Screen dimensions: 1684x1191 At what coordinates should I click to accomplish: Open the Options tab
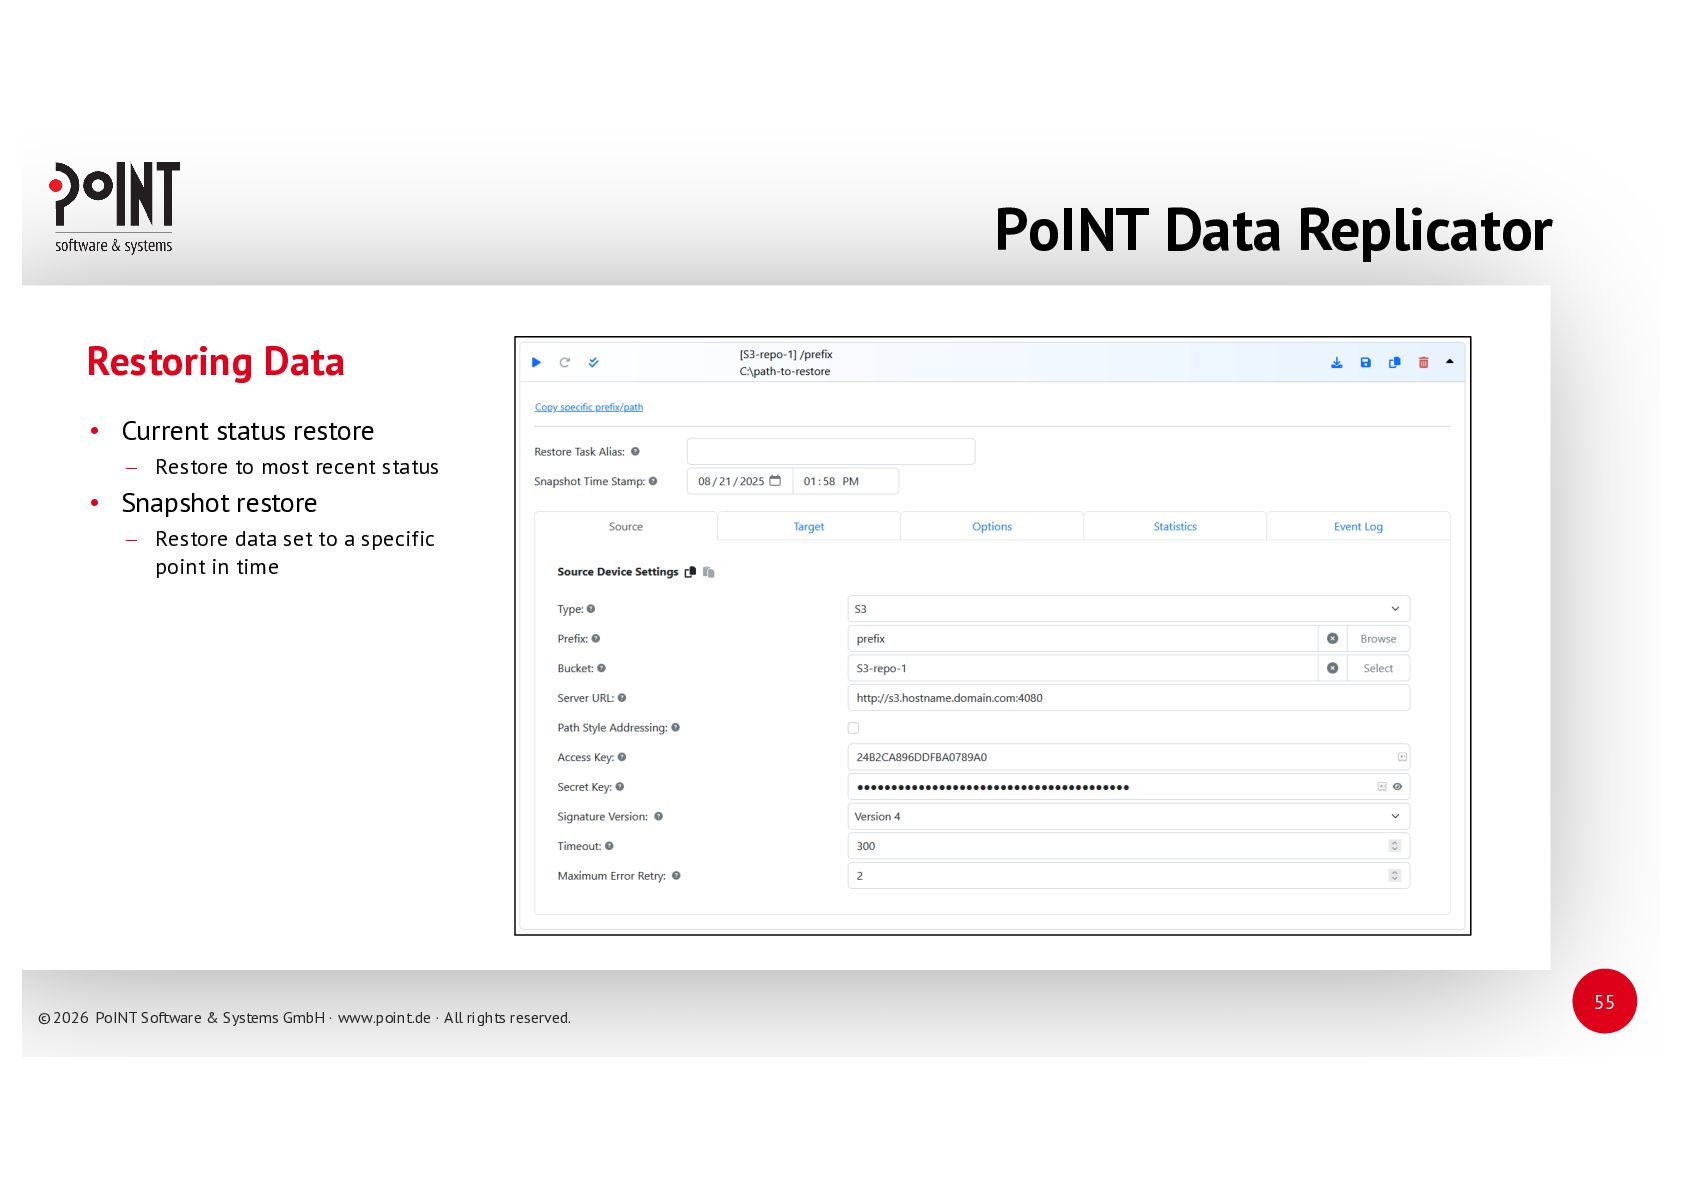point(992,527)
